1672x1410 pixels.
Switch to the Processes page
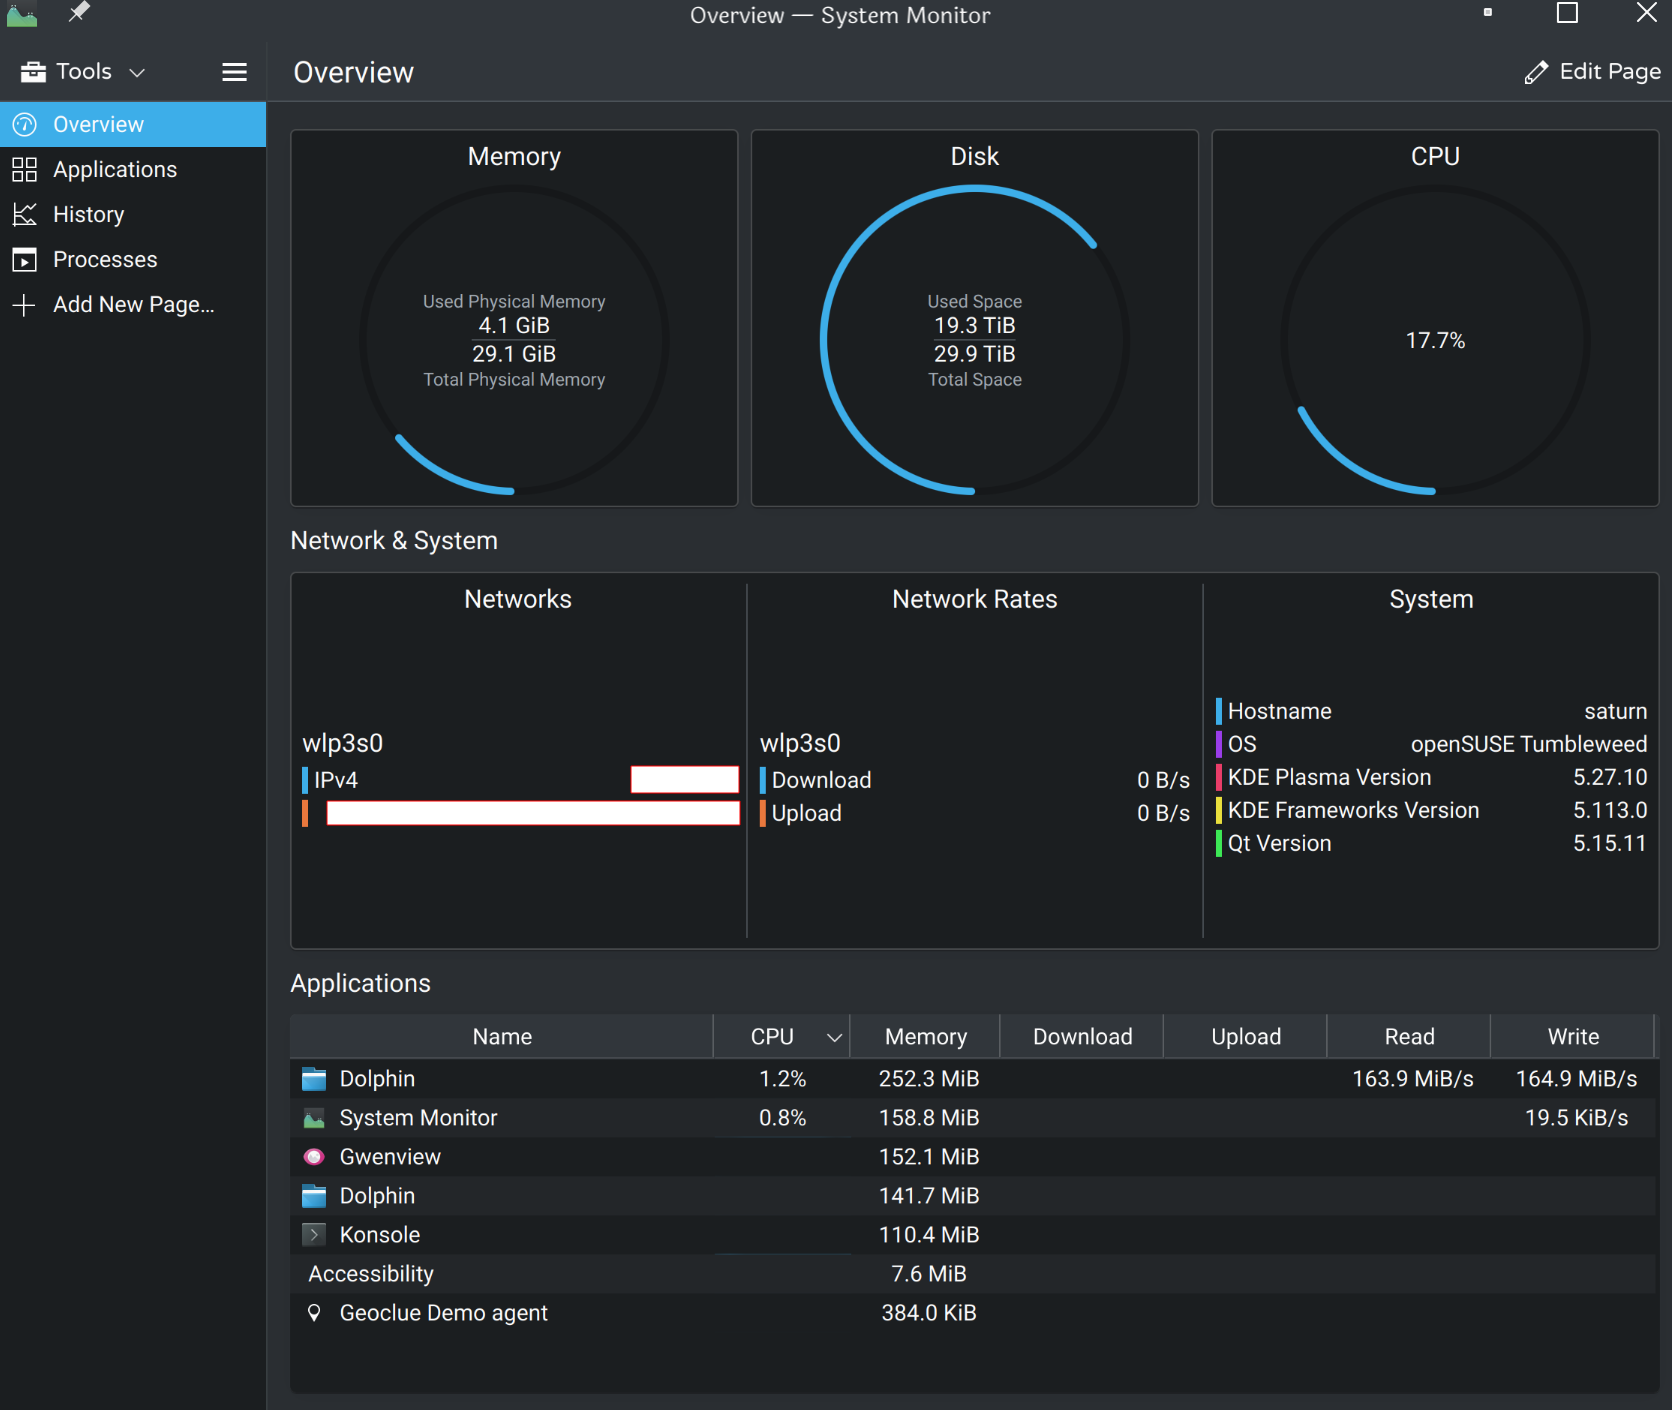pos(133,259)
